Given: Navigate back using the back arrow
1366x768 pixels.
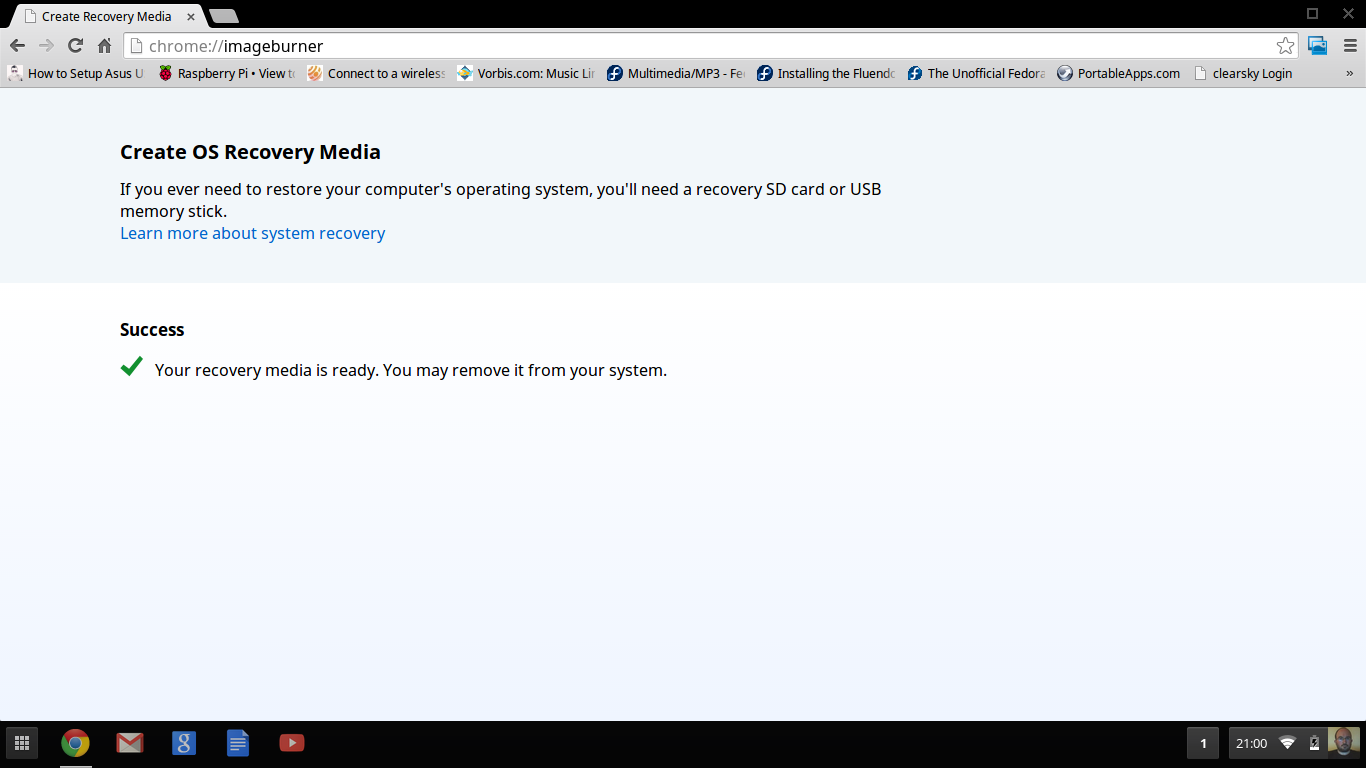Looking at the screenshot, I should click(x=17, y=45).
